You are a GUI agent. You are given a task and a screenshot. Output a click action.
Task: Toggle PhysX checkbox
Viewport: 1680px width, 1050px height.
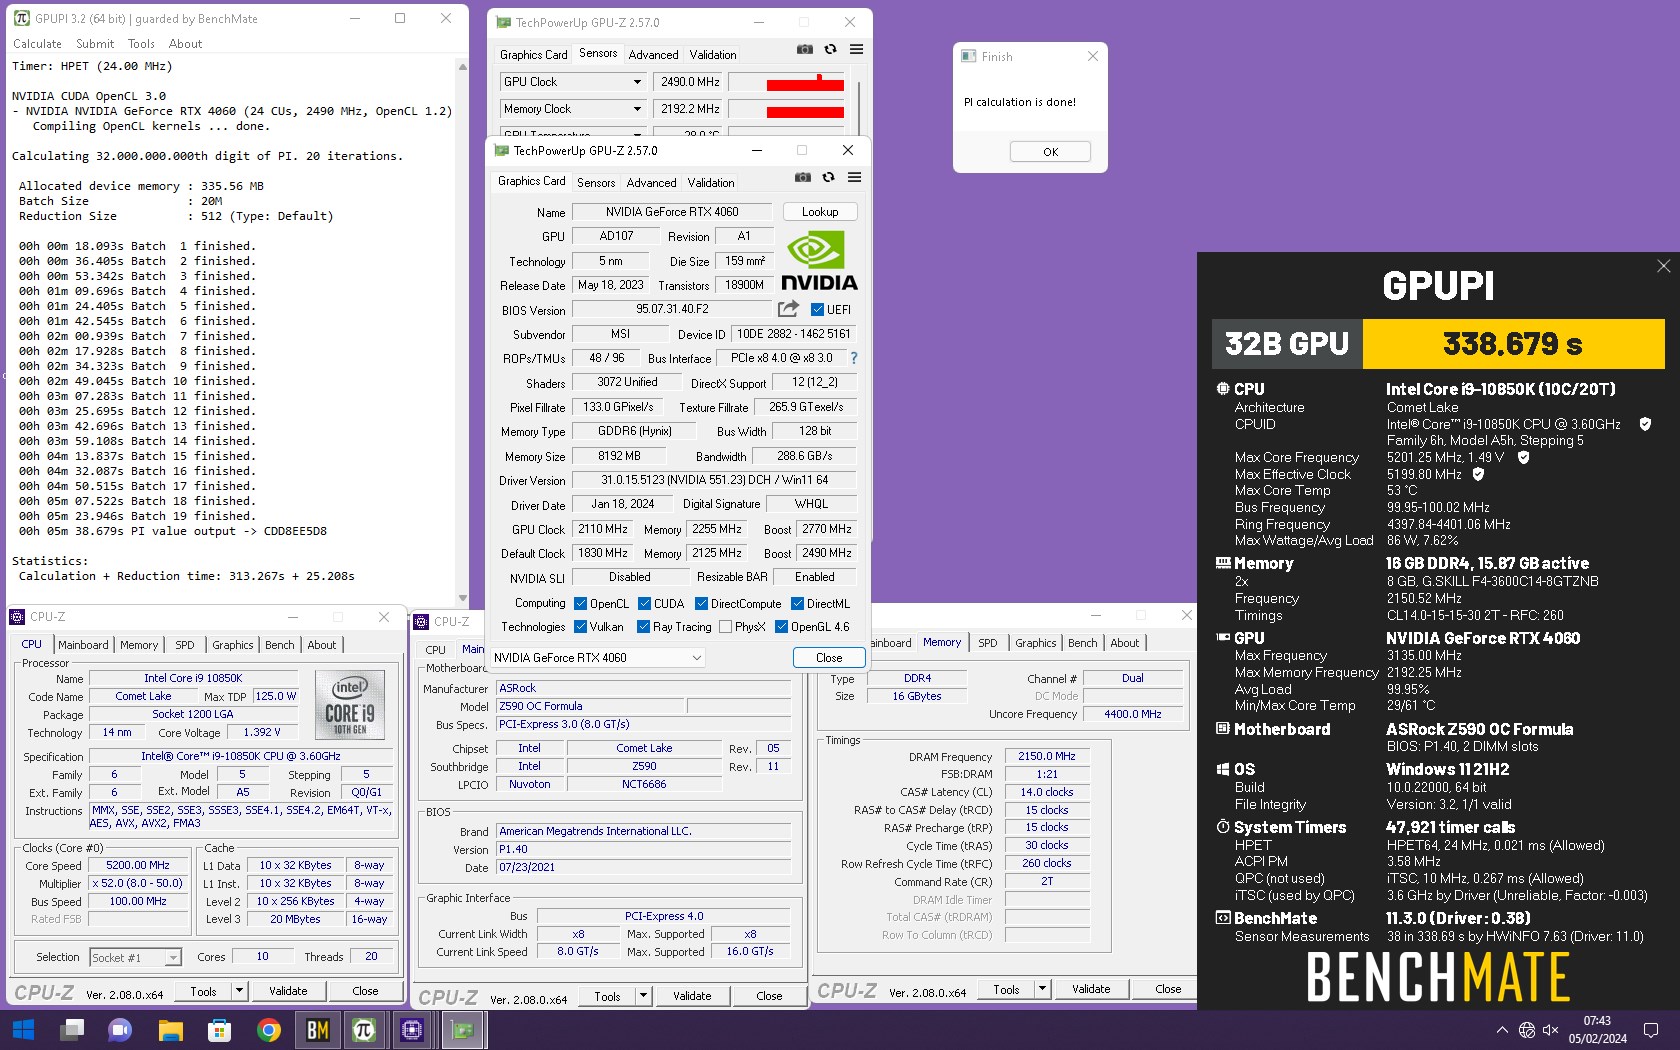click(725, 627)
